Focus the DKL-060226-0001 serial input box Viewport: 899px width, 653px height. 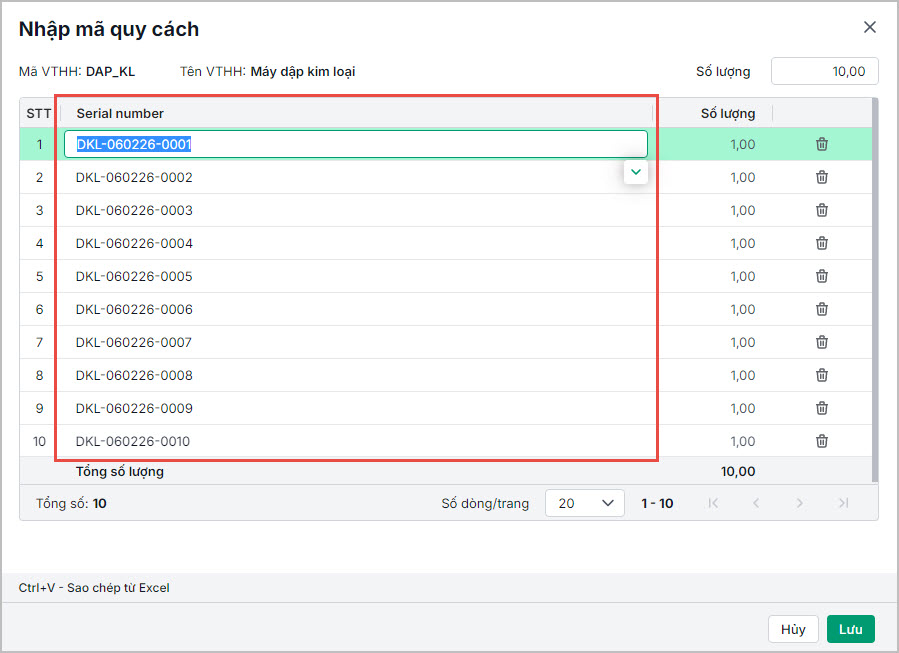tap(355, 144)
